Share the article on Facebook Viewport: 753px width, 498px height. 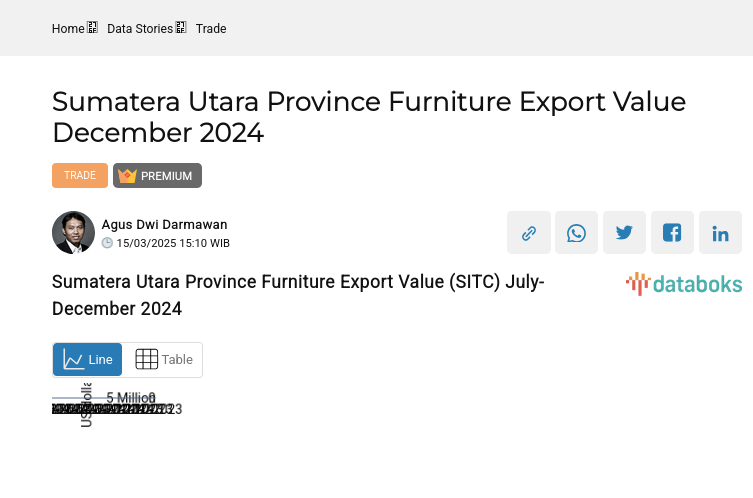click(x=672, y=233)
